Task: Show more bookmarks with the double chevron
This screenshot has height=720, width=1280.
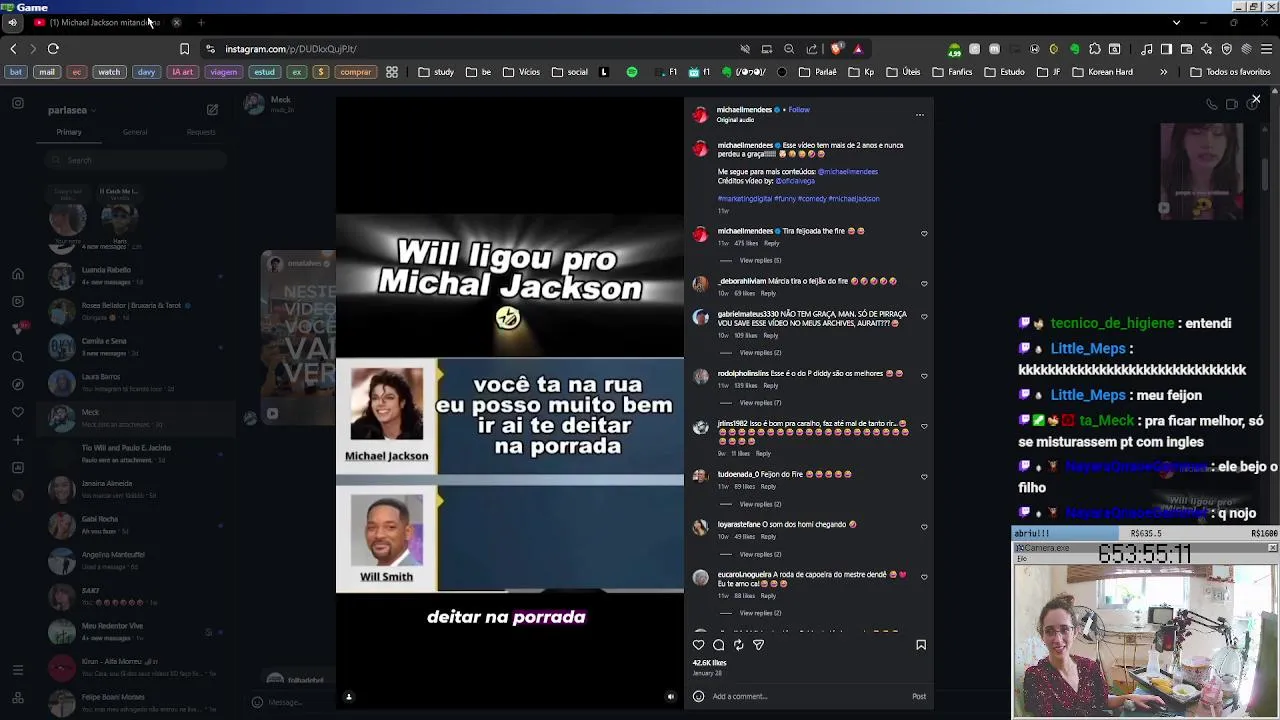Action: (1163, 72)
